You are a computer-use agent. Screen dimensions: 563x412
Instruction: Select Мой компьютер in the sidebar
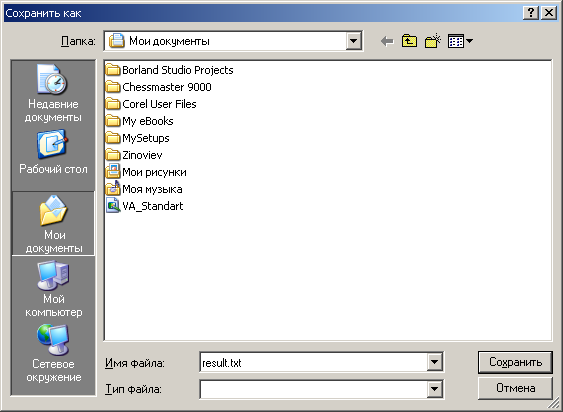[53, 290]
